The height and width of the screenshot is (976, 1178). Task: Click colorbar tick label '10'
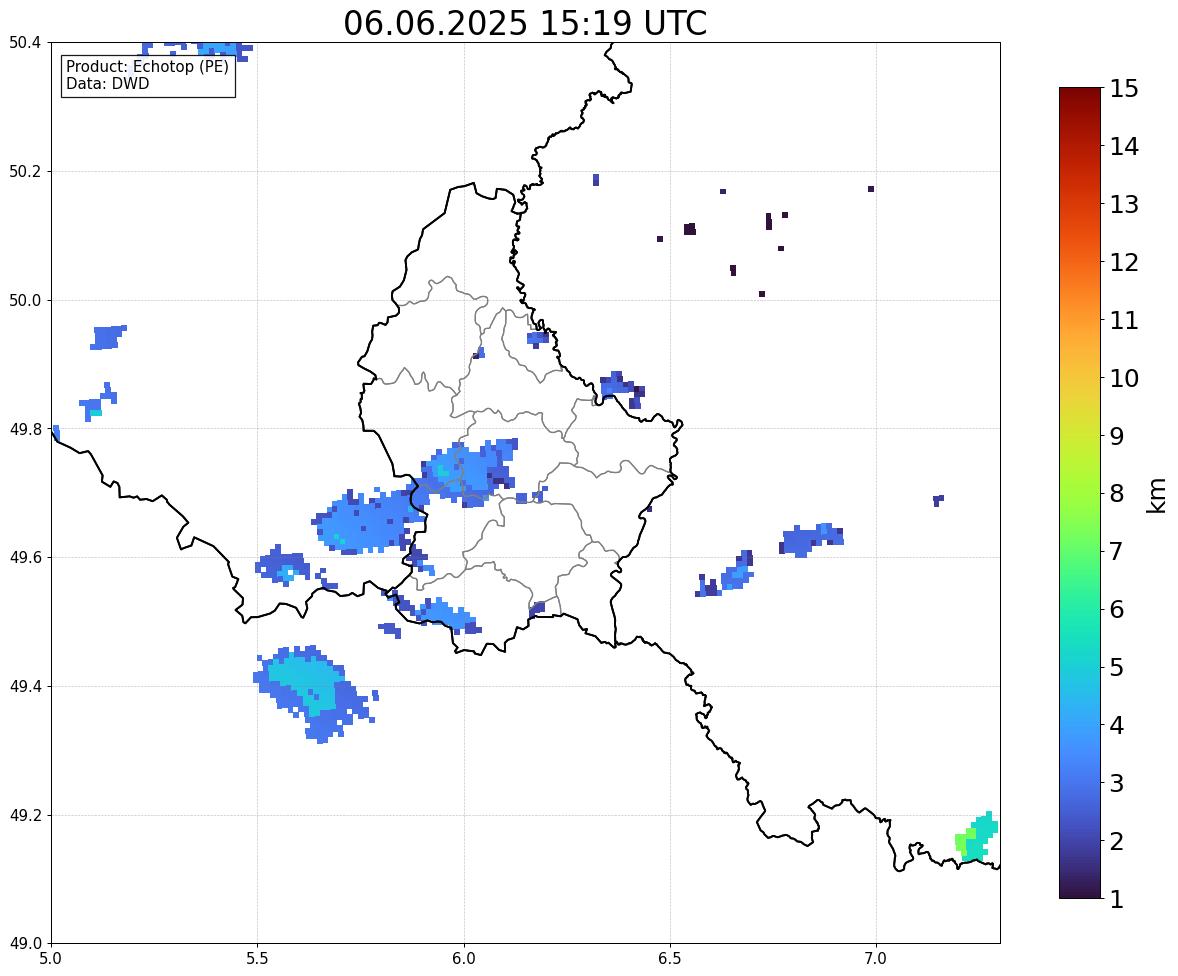1124,378
